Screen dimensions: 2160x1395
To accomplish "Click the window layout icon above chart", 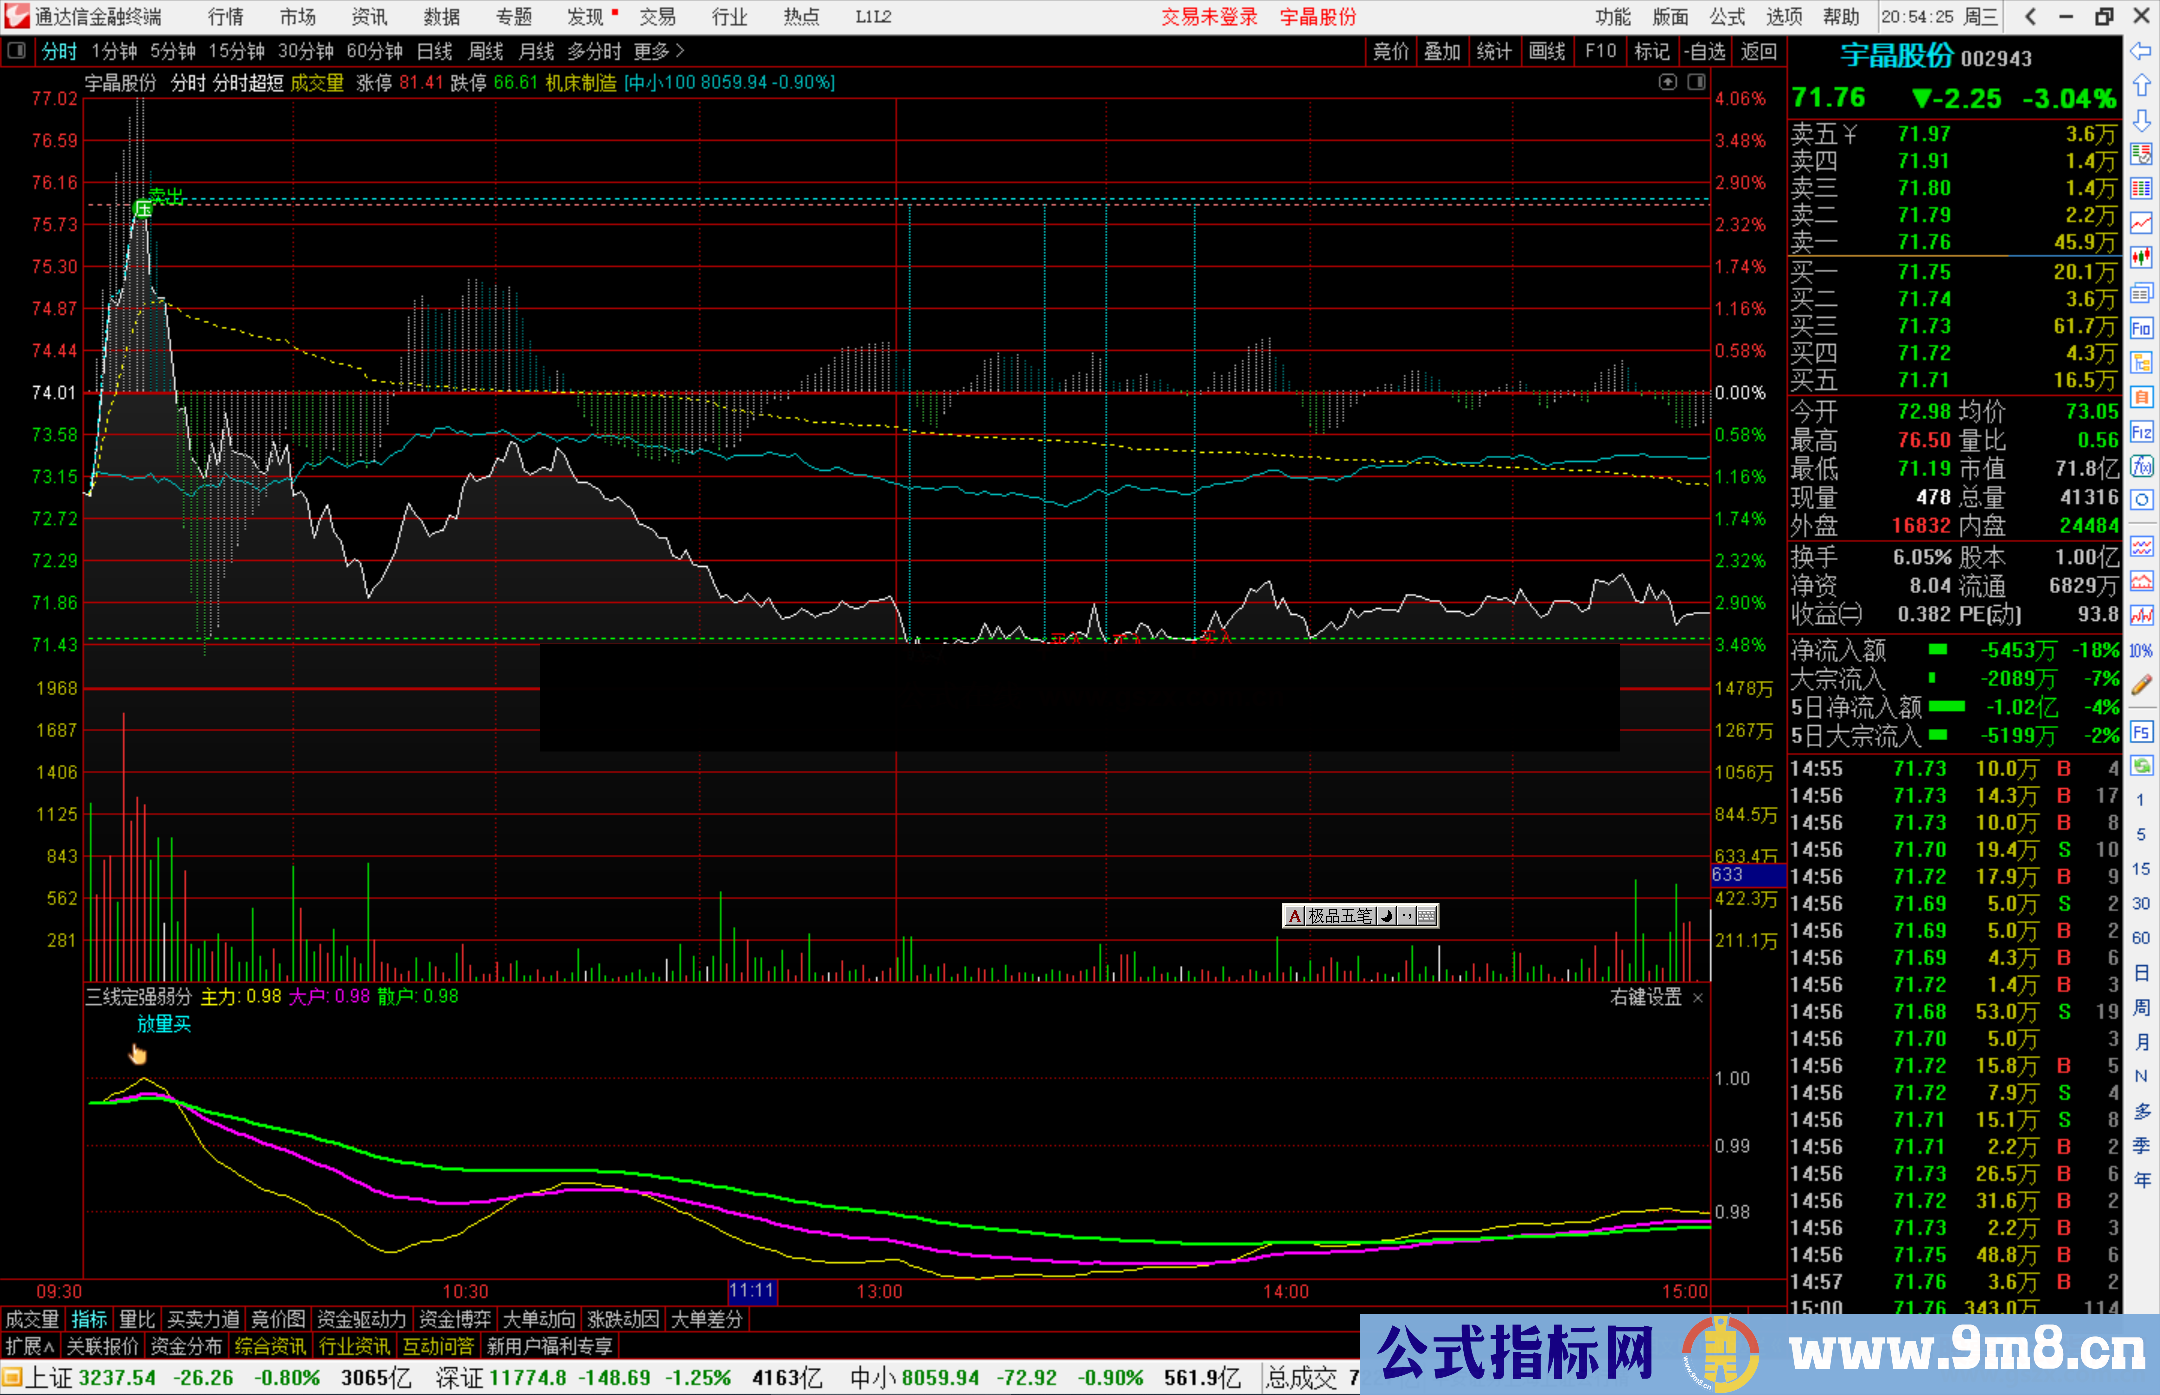I will pos(1696,82).
